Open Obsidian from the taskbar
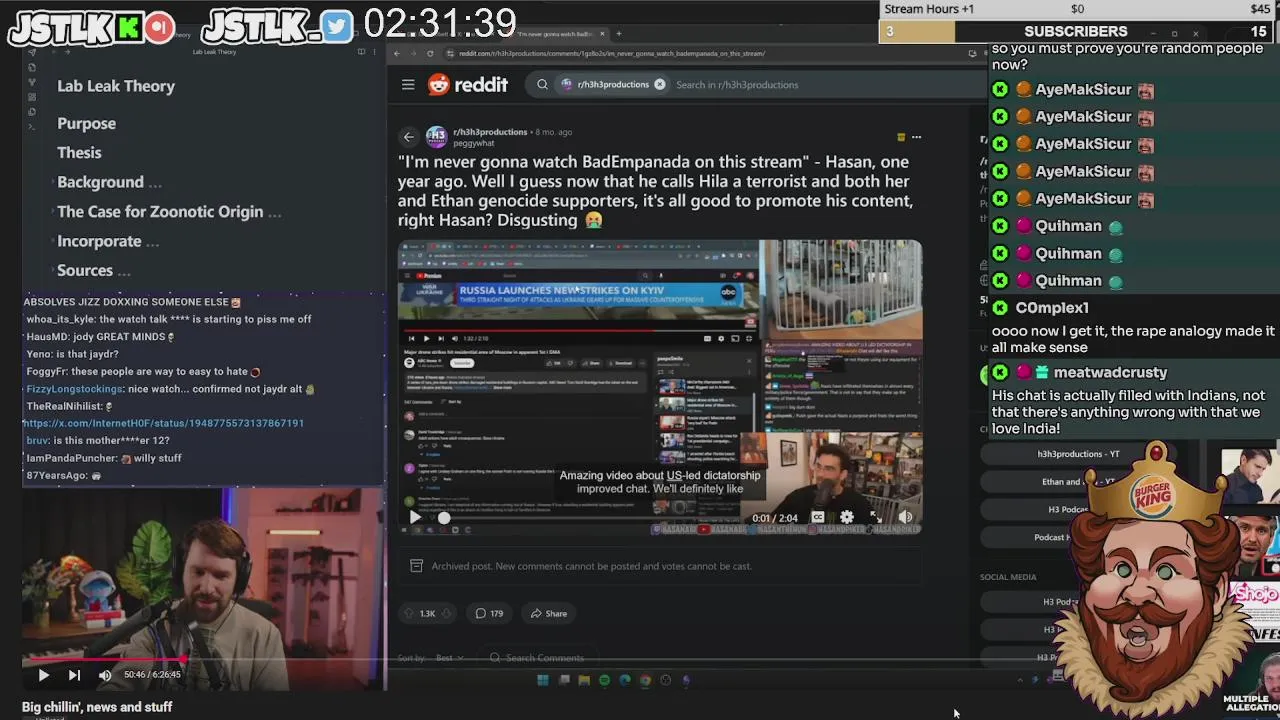 click(686, 680)
